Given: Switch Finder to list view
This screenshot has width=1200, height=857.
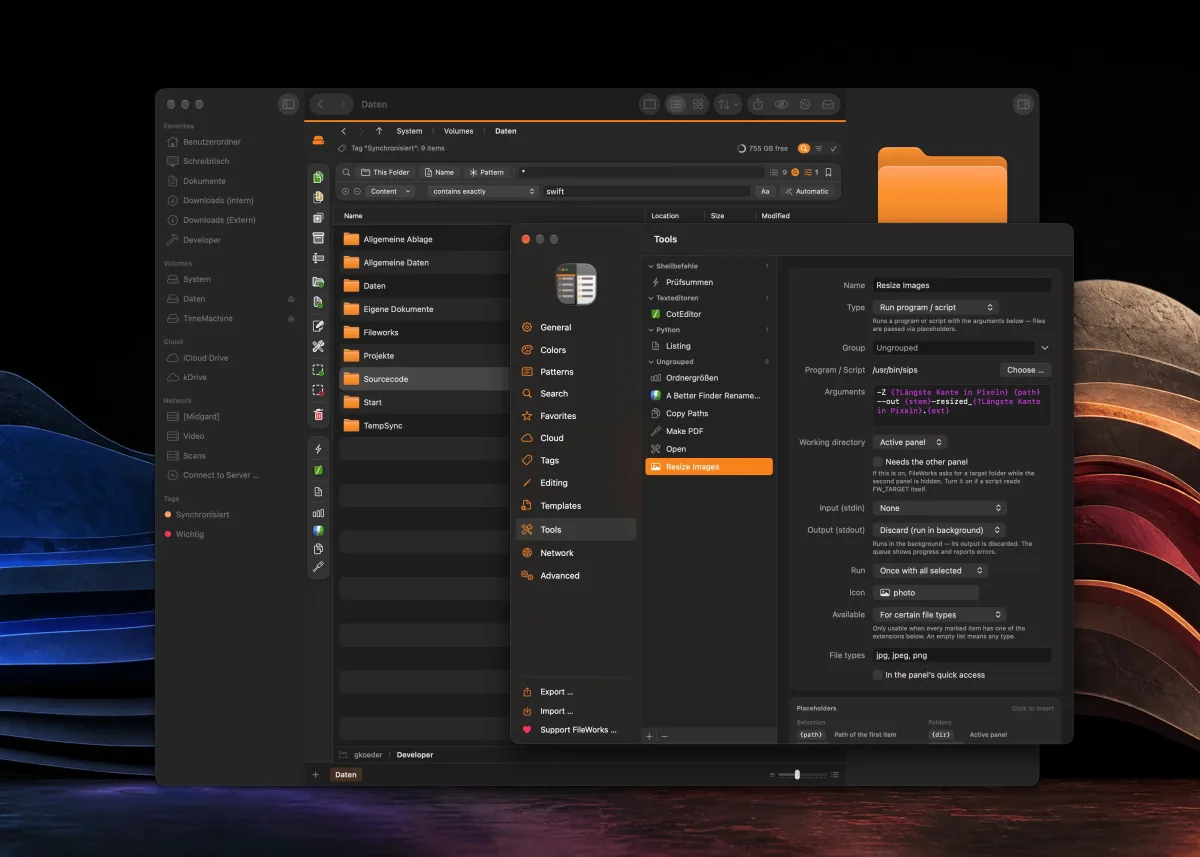Looking at the screenshot, I should point(676,104).
